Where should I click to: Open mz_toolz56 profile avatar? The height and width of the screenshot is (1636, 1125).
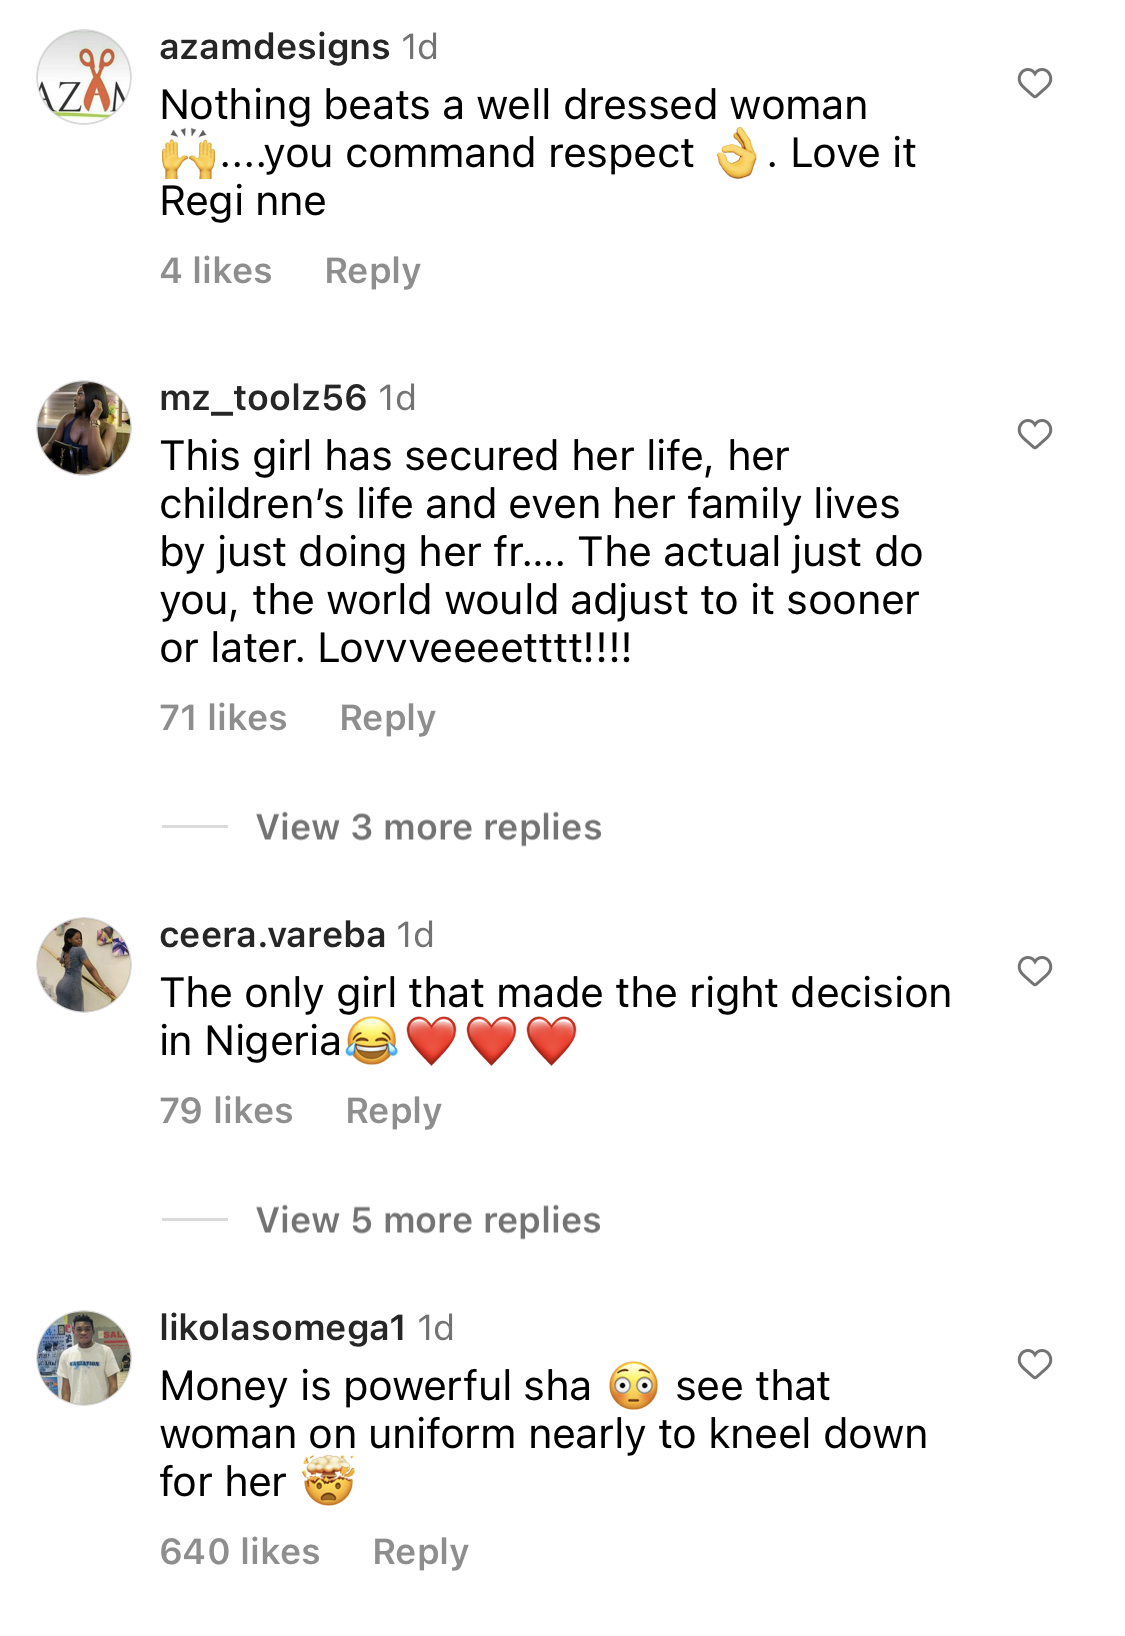point(84,428)
